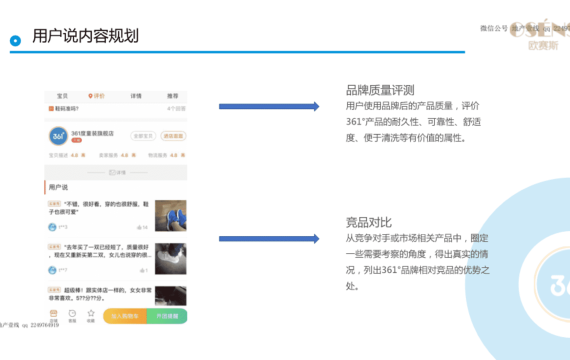Select the heading 竞品对比
570x360 pixels.
(x=369, y=222)
